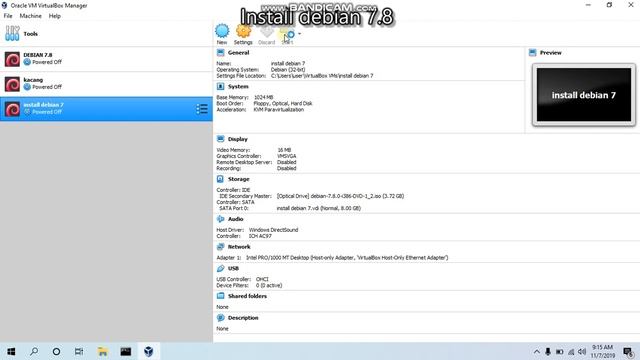
Task: Open the Network settings heading link
Action: click(x=239, y=247)
